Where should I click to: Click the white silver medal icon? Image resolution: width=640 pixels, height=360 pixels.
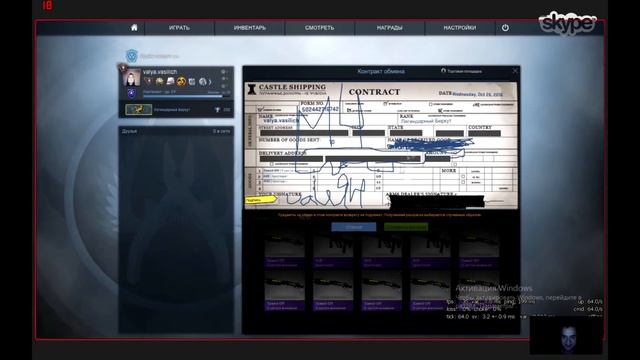click(x=171, y=82)
